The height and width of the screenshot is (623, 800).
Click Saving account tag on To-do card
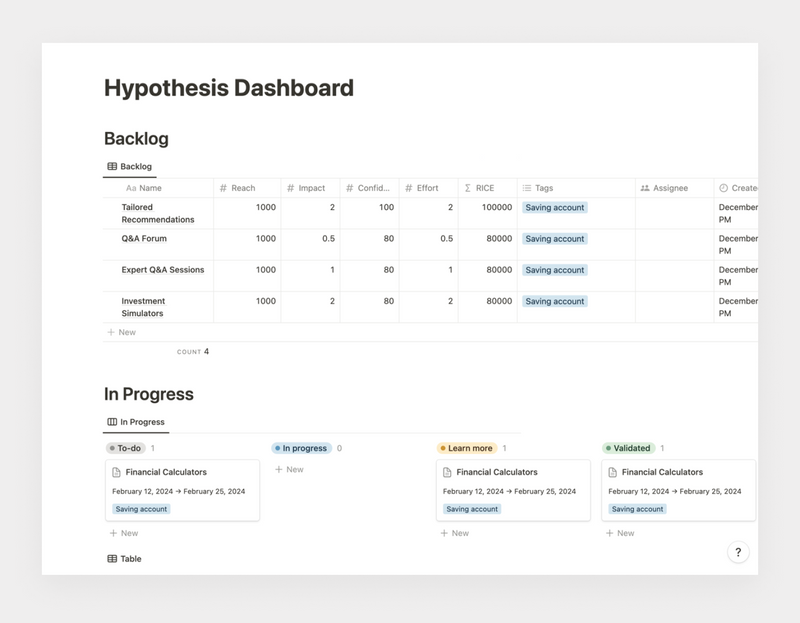tap(141, 509)
